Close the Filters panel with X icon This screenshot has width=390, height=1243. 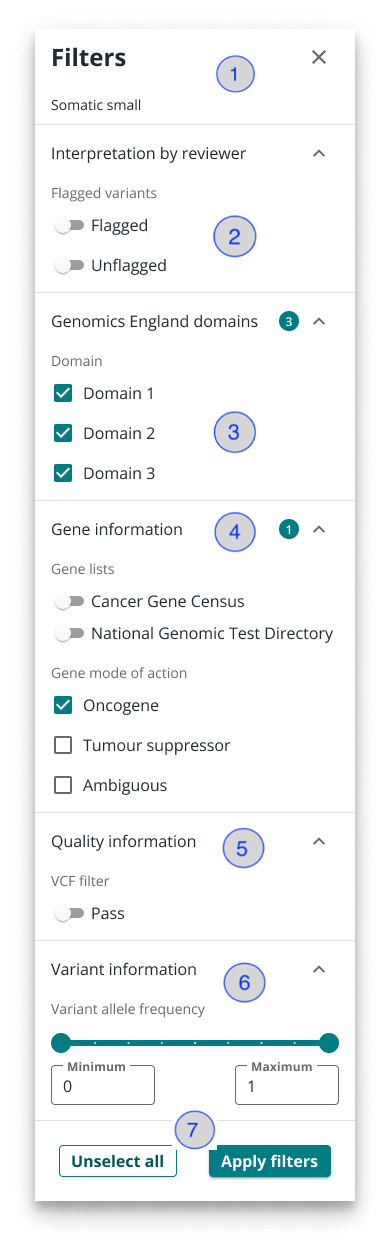click(x=319, y=57)
